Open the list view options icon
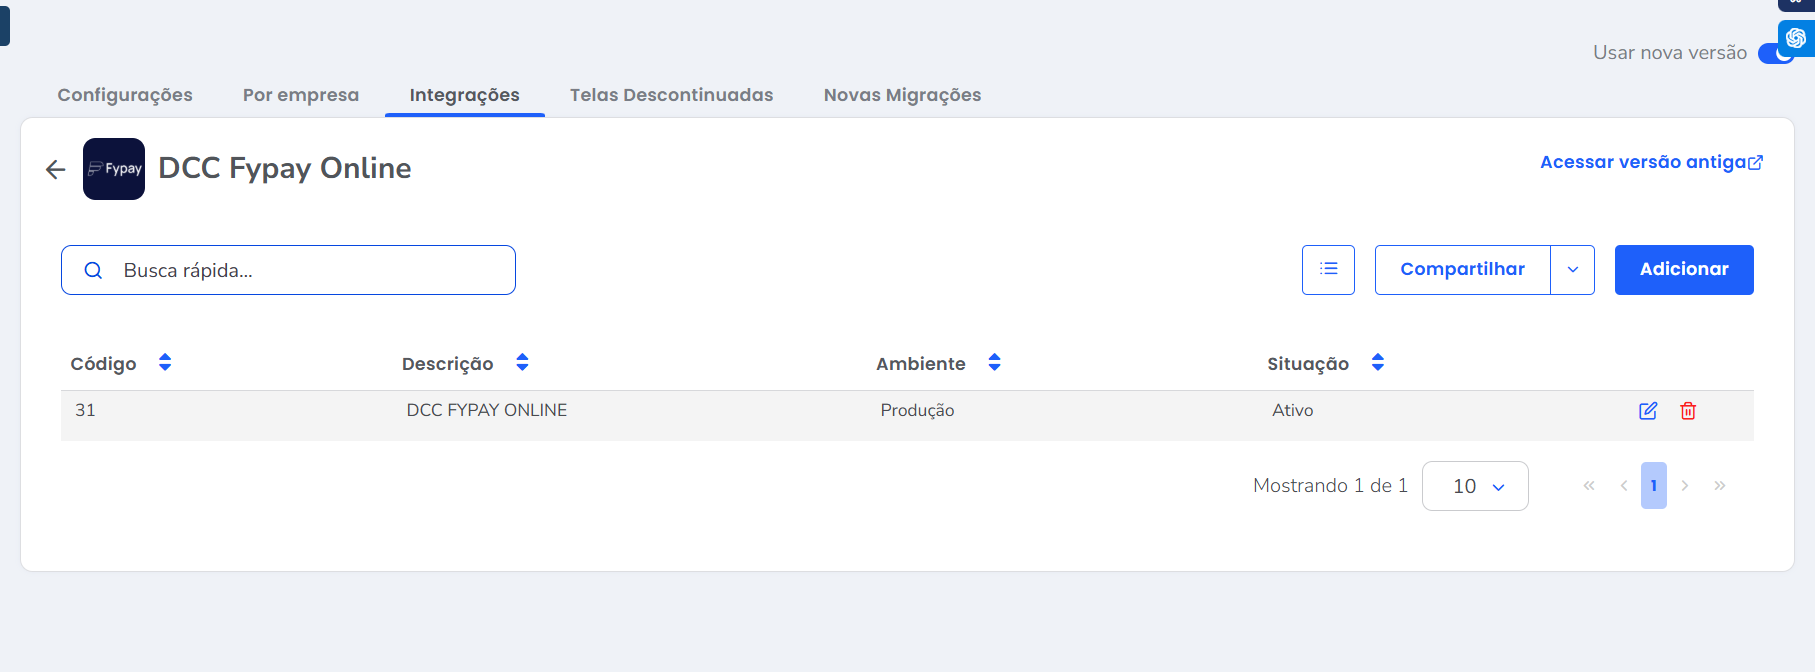 coord(1328,270)
